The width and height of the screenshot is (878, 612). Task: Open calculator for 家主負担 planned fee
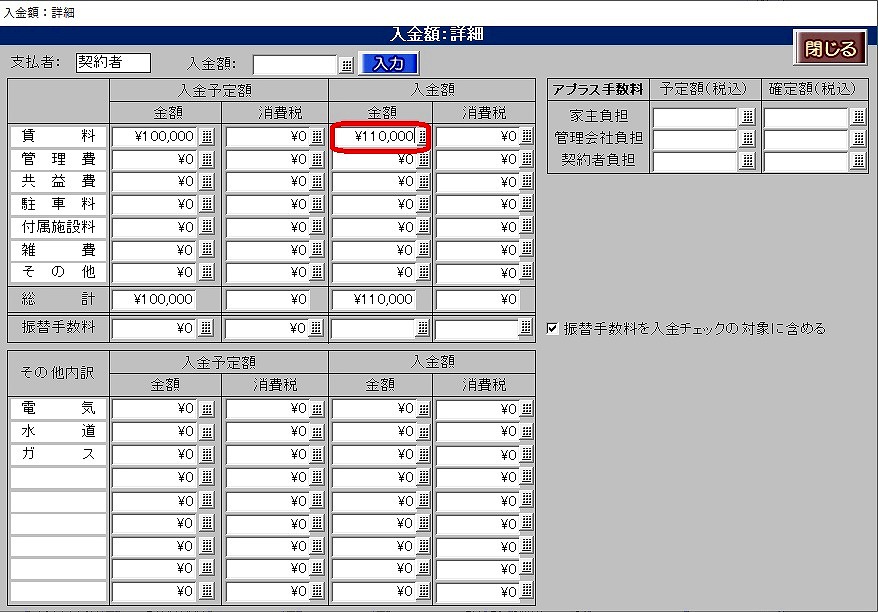tap(747, 116)
